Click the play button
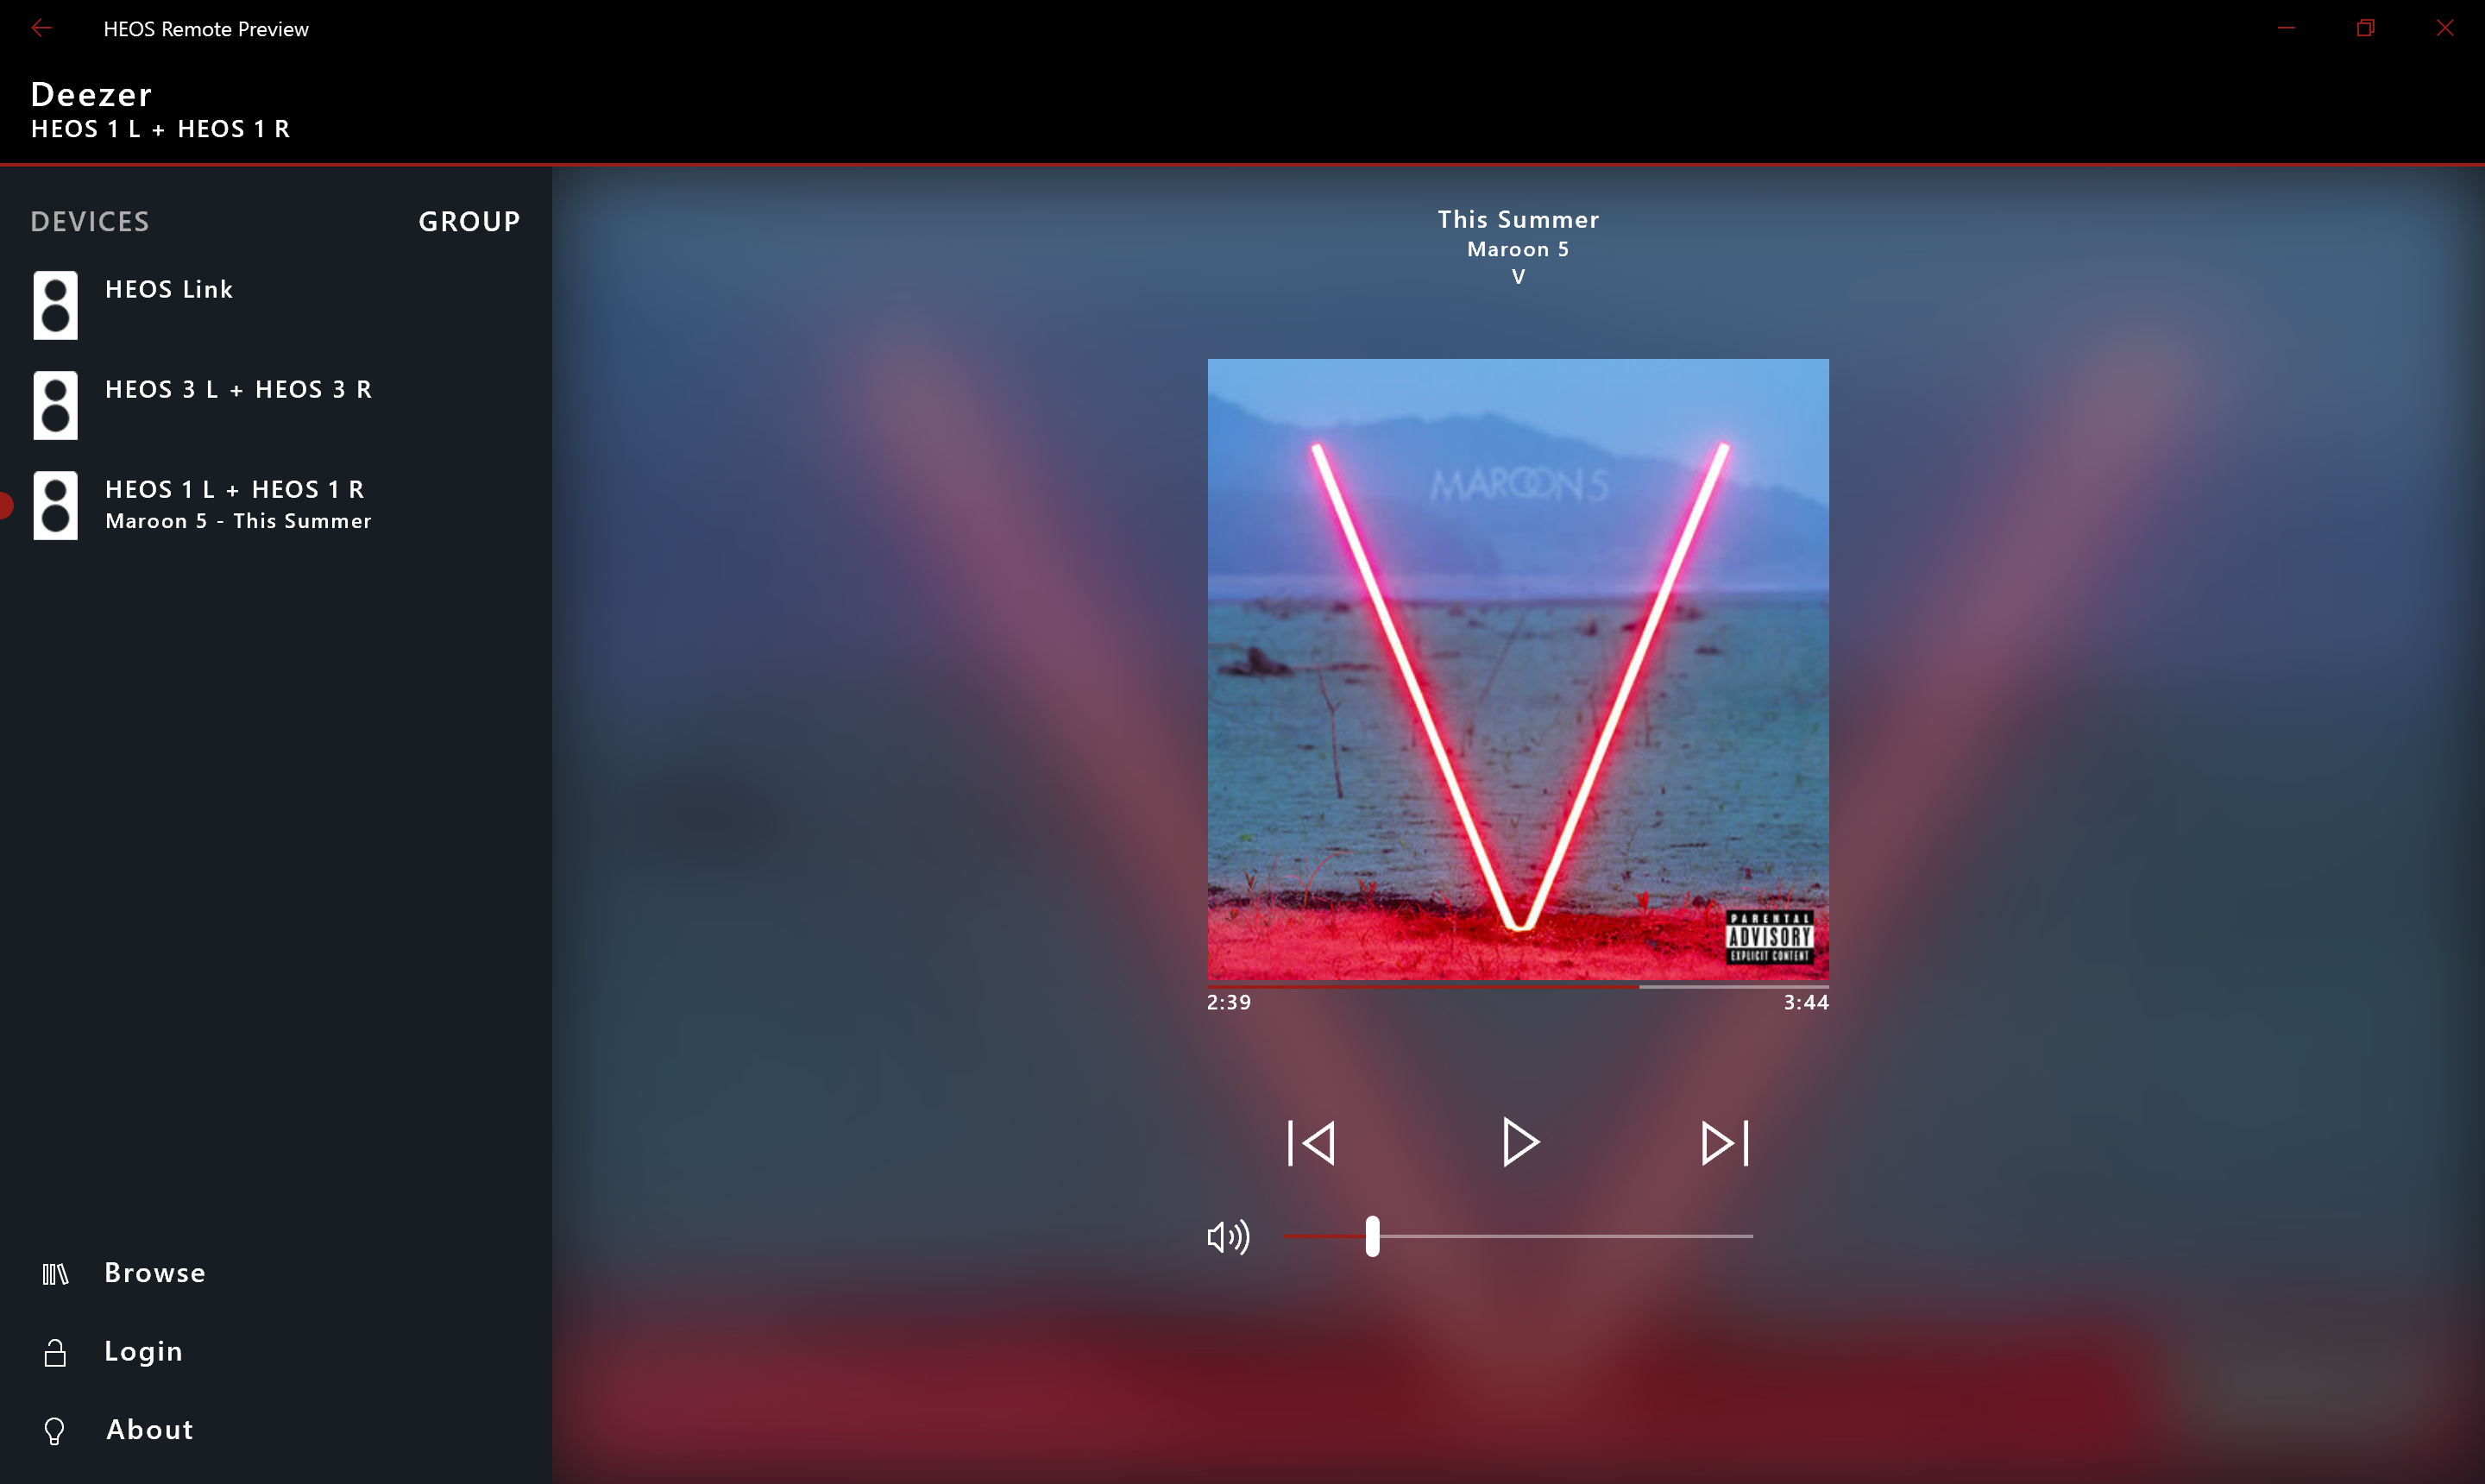The image size is (2485, 1484). 1517,1143
